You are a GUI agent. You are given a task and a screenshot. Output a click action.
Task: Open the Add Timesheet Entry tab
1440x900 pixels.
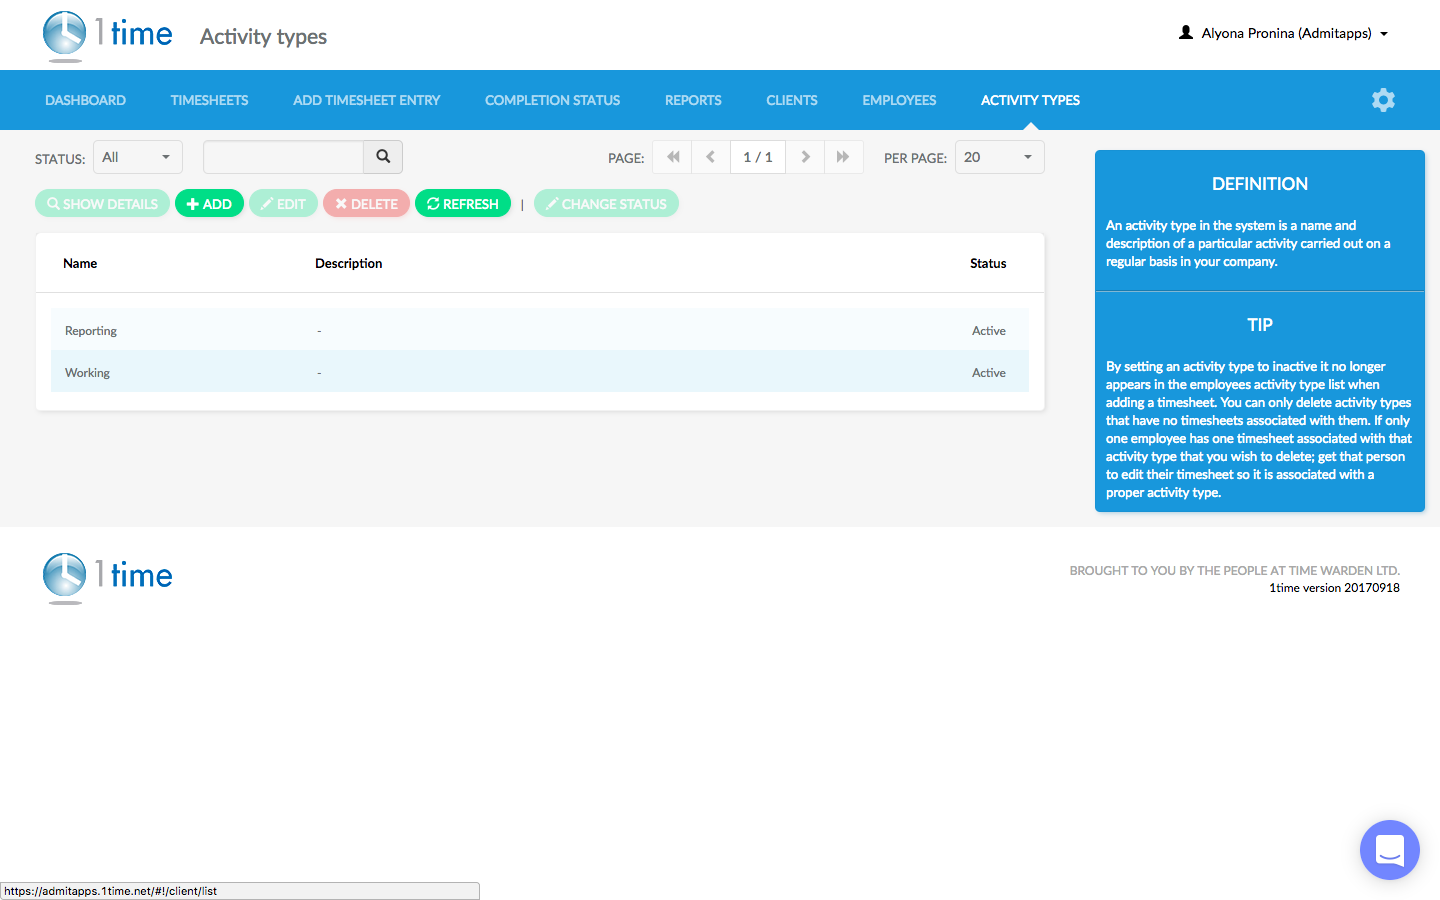pyautogui.click(x=366, y=100)
